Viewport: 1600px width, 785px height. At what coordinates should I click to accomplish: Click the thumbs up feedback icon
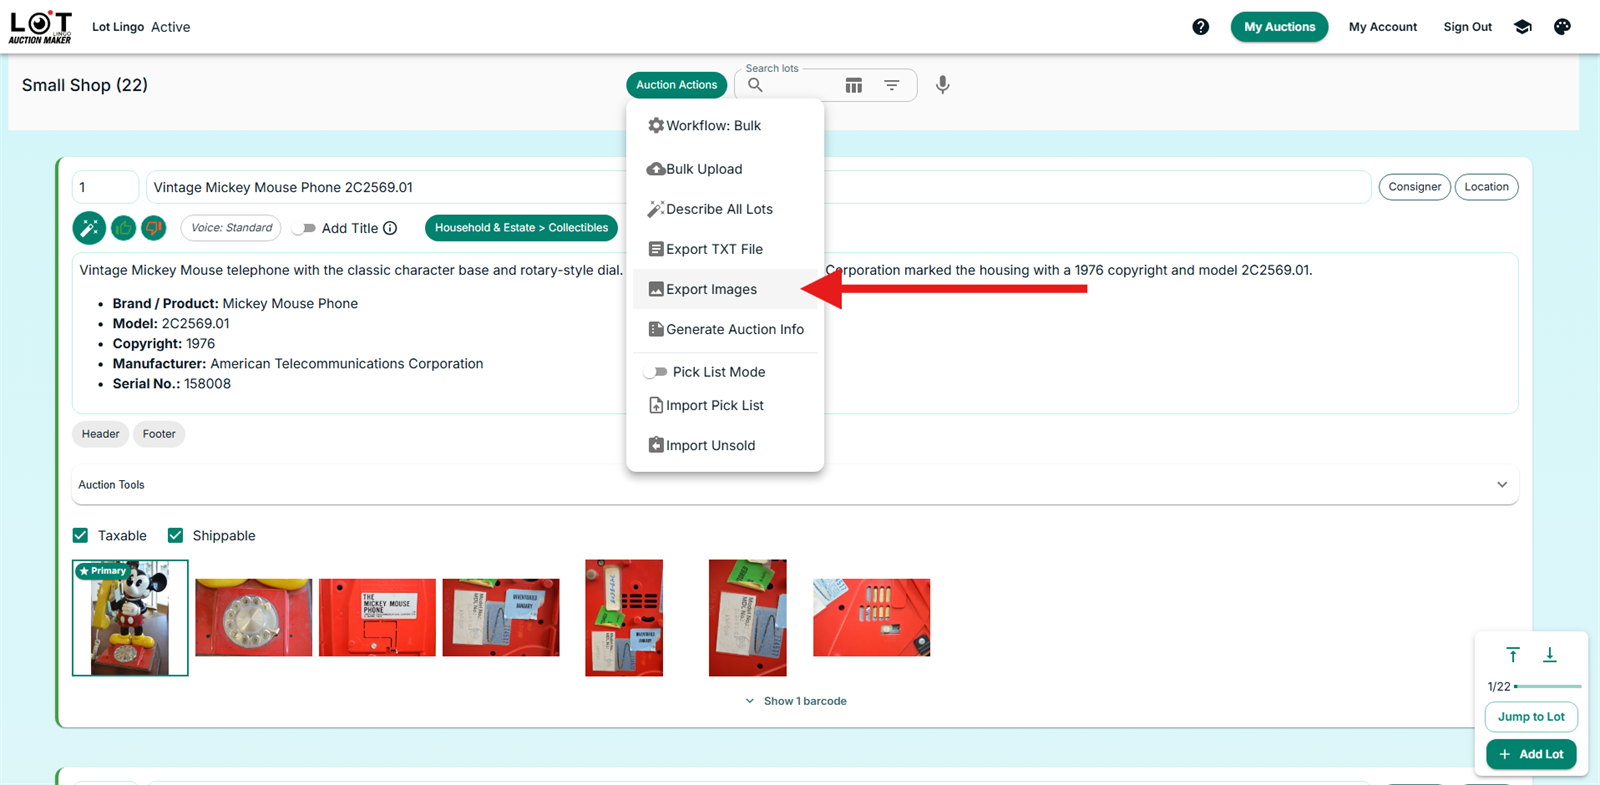pos(123,228)
